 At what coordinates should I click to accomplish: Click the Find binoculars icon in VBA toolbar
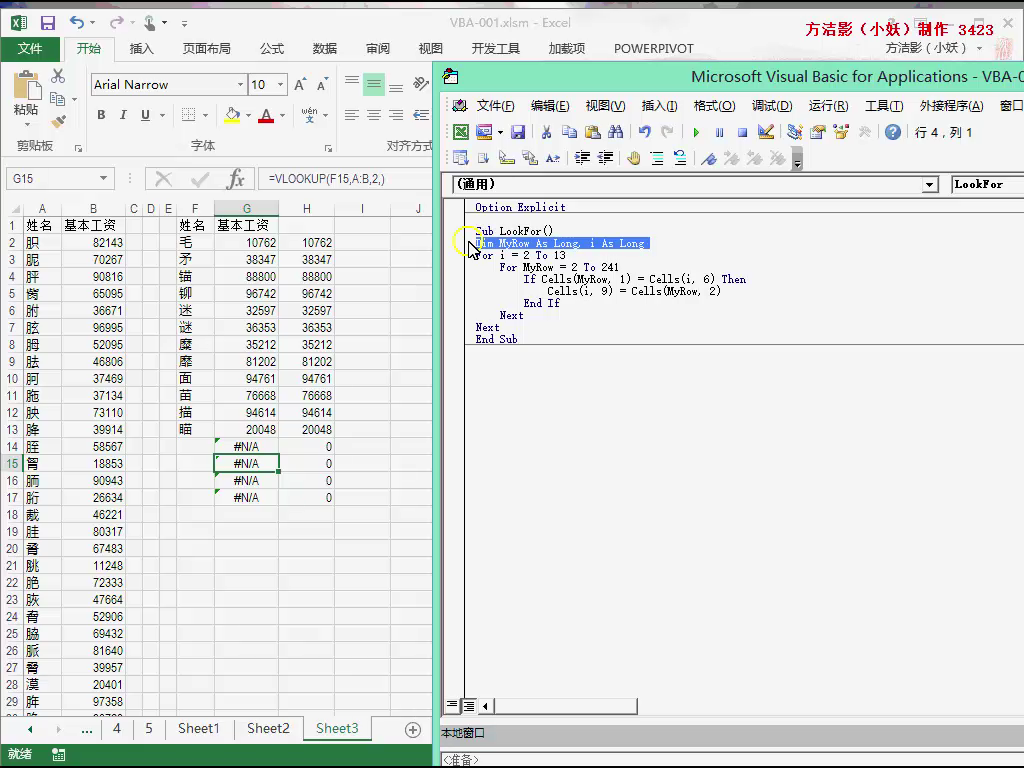pos(615,132)
